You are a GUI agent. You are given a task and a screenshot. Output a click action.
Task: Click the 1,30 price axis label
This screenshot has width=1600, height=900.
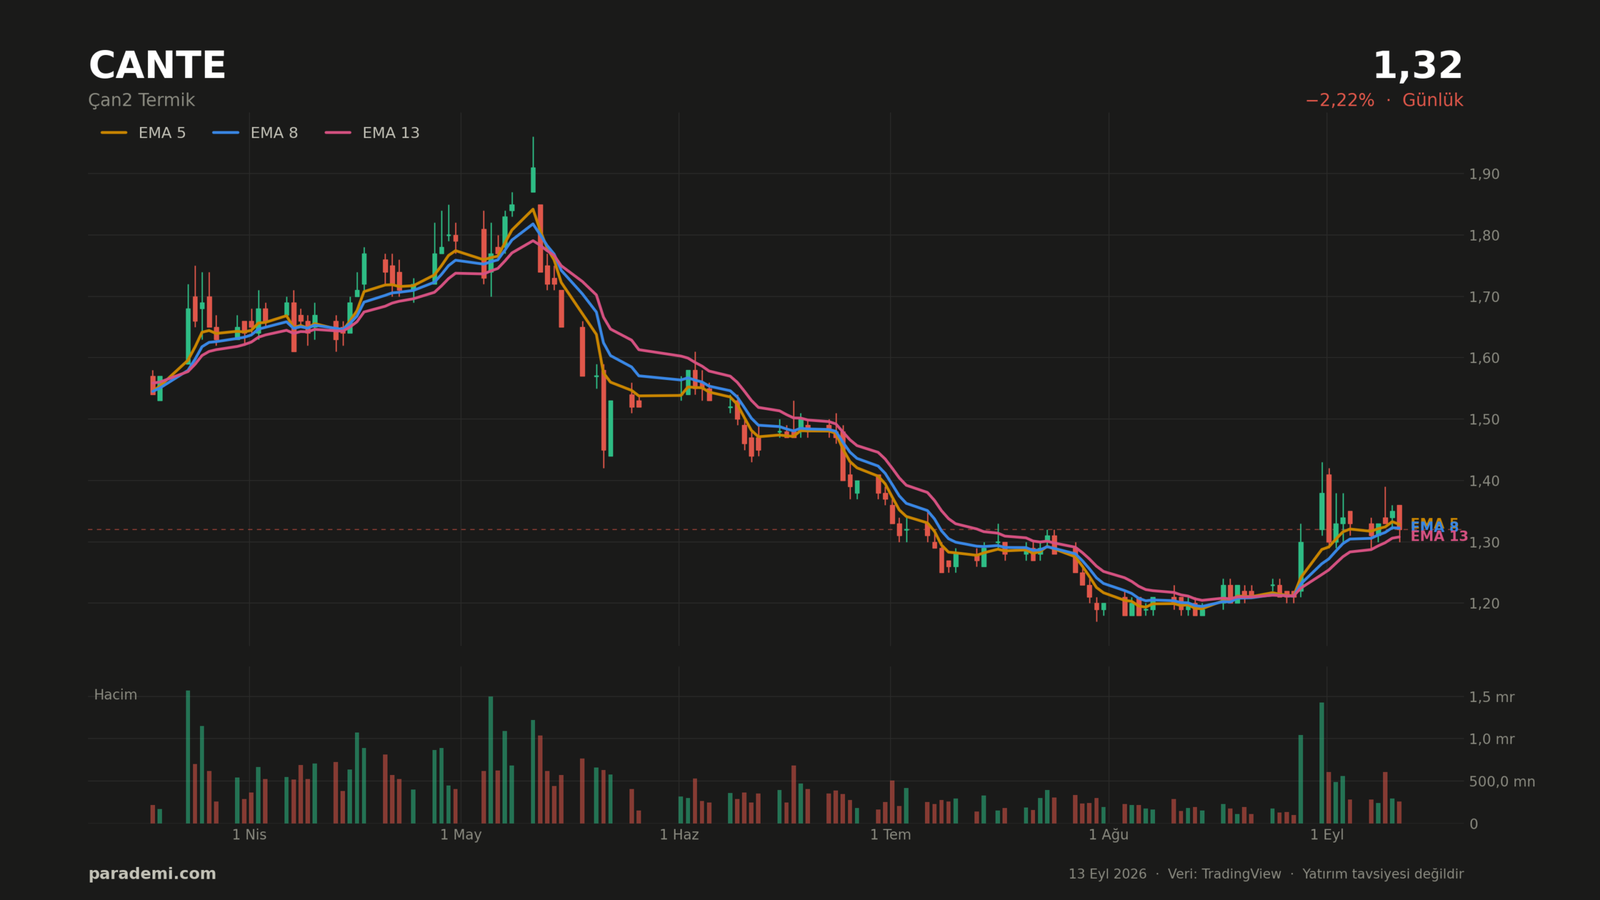(x=1484, y=542)
